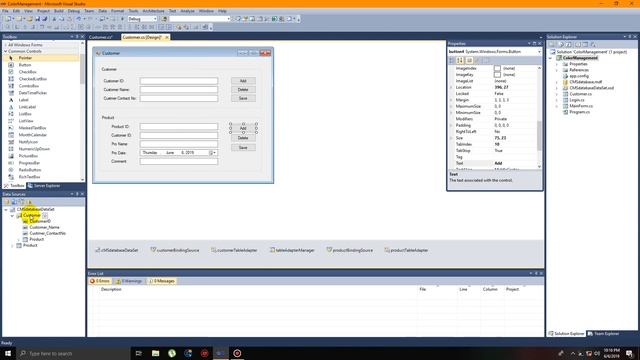The image size is (640, 360).
Task: Click the Customer section Delete button
Action: point(243,89)
